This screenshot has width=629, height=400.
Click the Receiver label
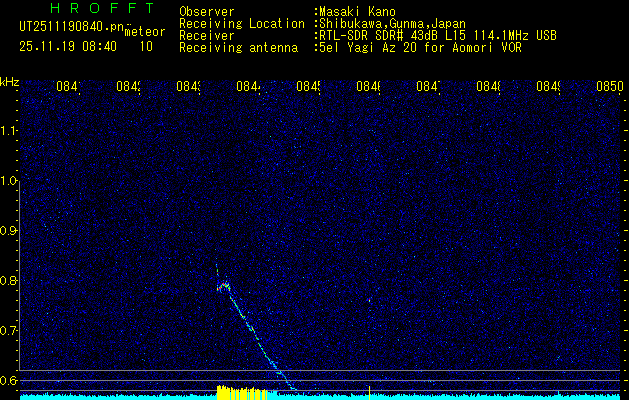207,36
